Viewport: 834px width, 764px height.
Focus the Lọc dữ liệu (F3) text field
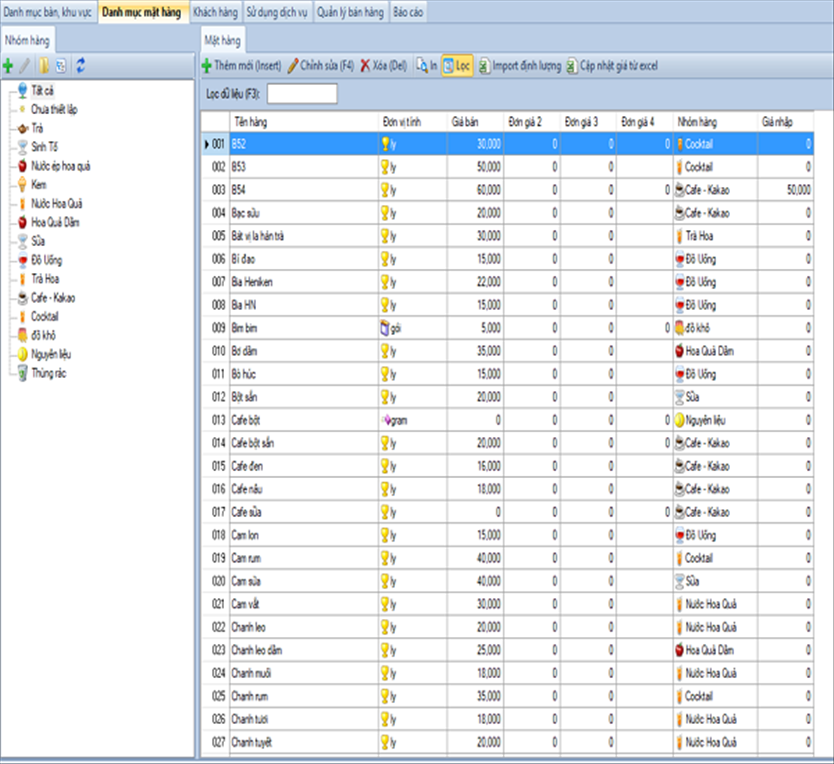[302, 94]
